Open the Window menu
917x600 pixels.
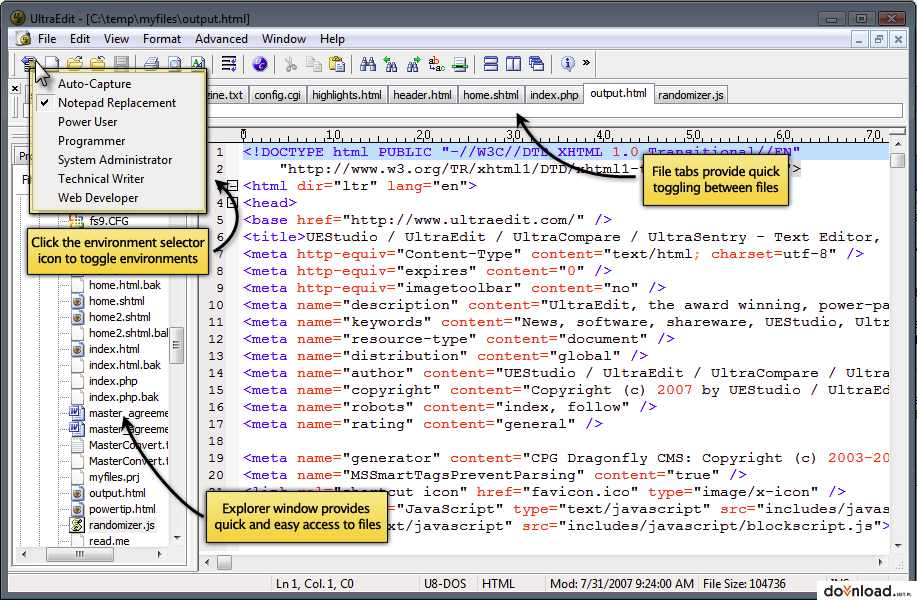tap(284, 39)
